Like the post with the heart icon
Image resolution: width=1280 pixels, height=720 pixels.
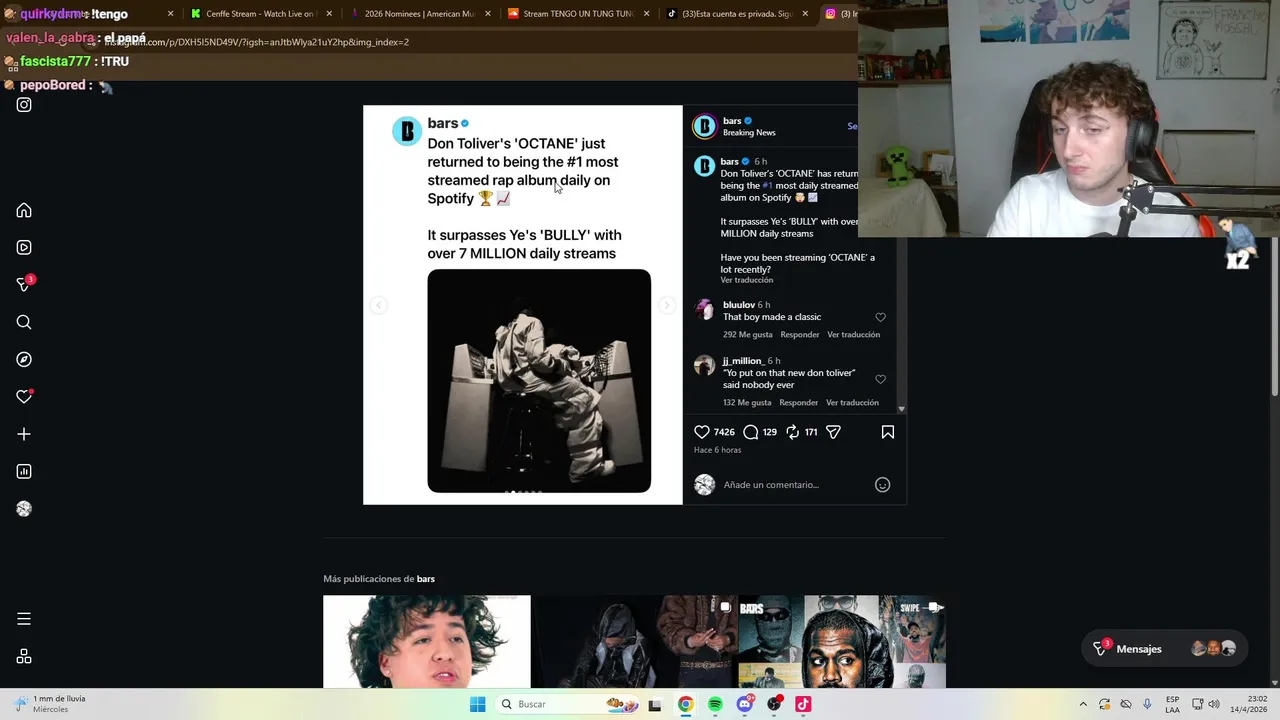coord(702,432)
